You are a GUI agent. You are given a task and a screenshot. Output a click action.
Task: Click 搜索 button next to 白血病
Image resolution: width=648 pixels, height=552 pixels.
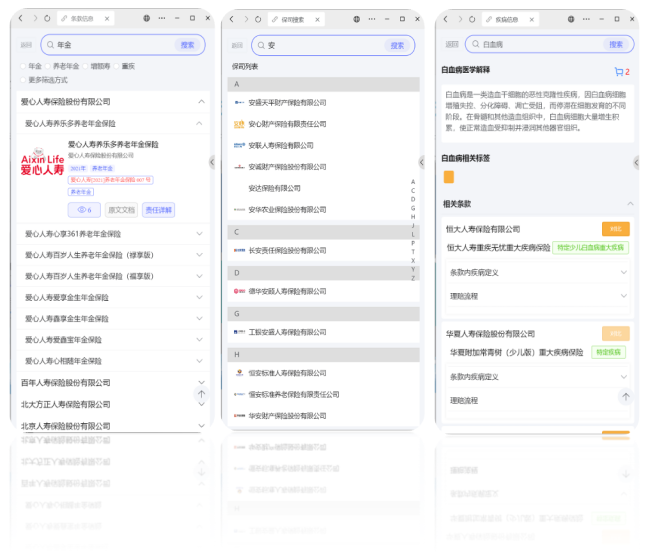pyautogui.click(x=616, y=44)
